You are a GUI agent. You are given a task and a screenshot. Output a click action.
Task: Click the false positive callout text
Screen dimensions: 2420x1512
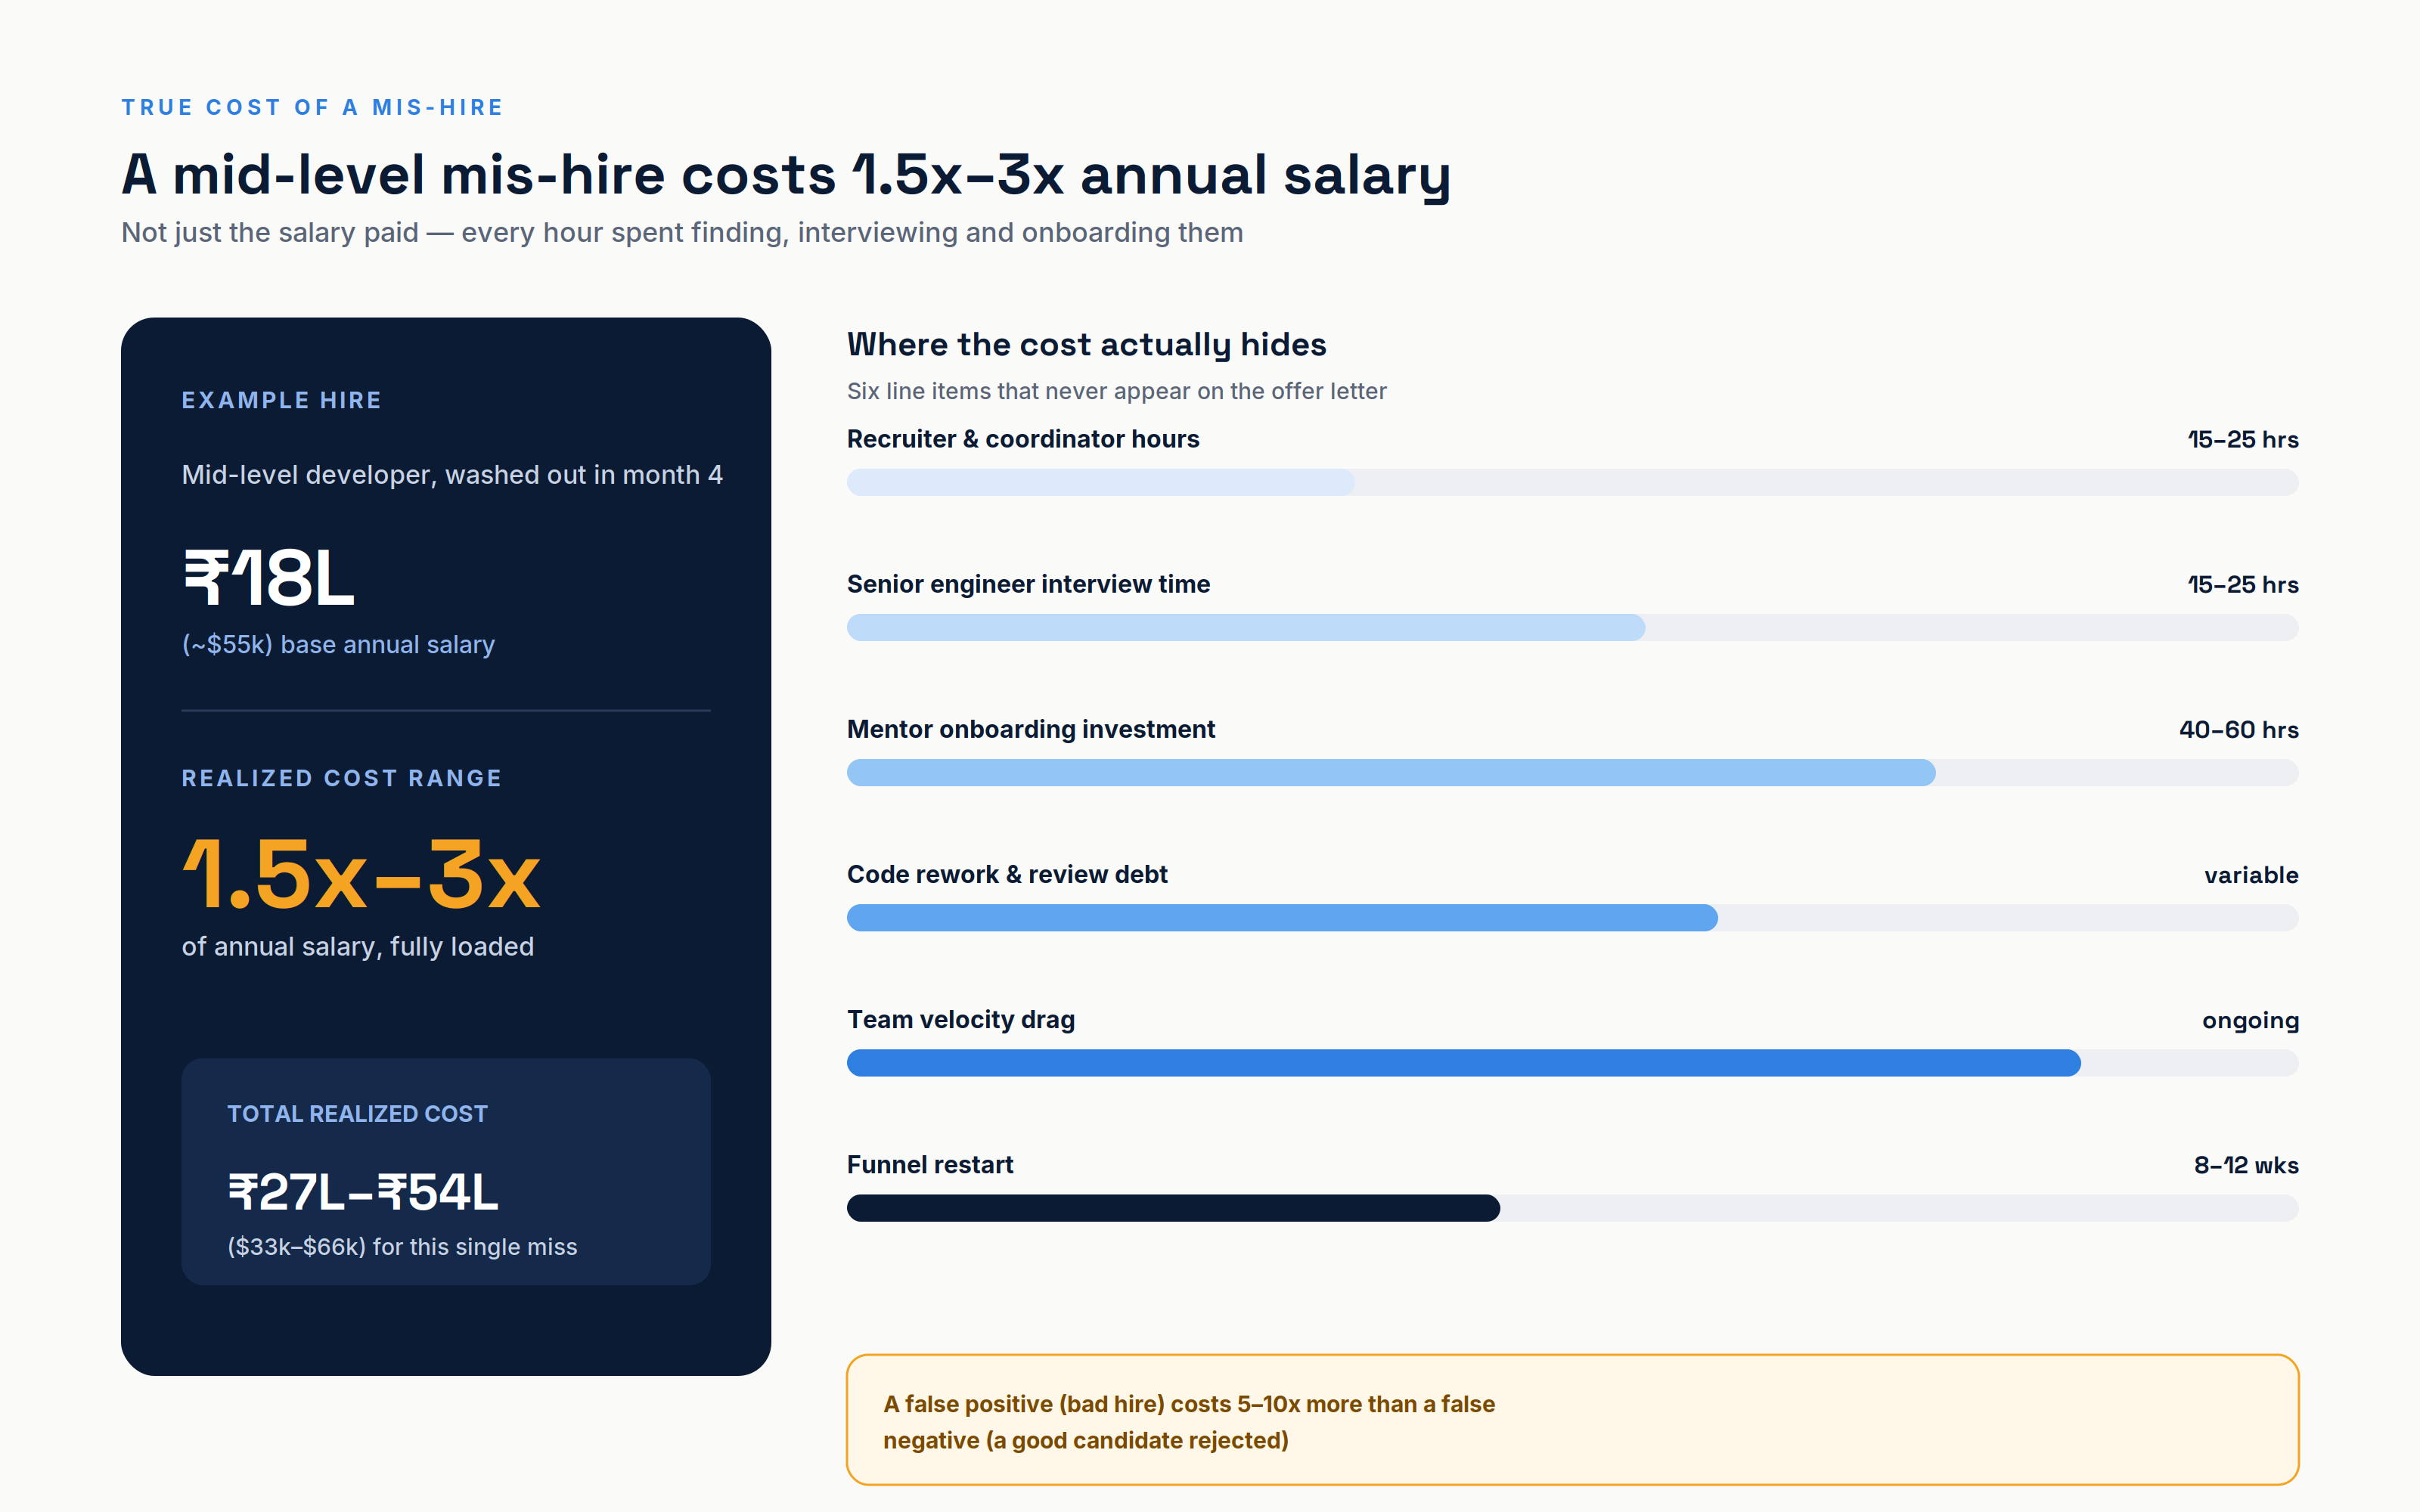coord(1189,1422)
